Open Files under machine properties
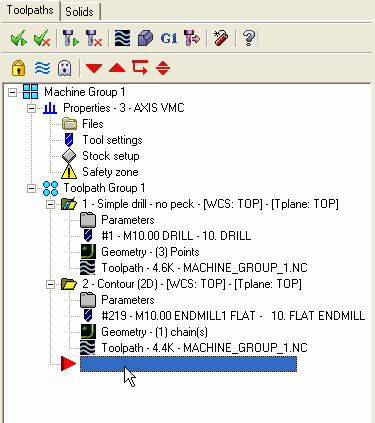 tap(93, 124)
